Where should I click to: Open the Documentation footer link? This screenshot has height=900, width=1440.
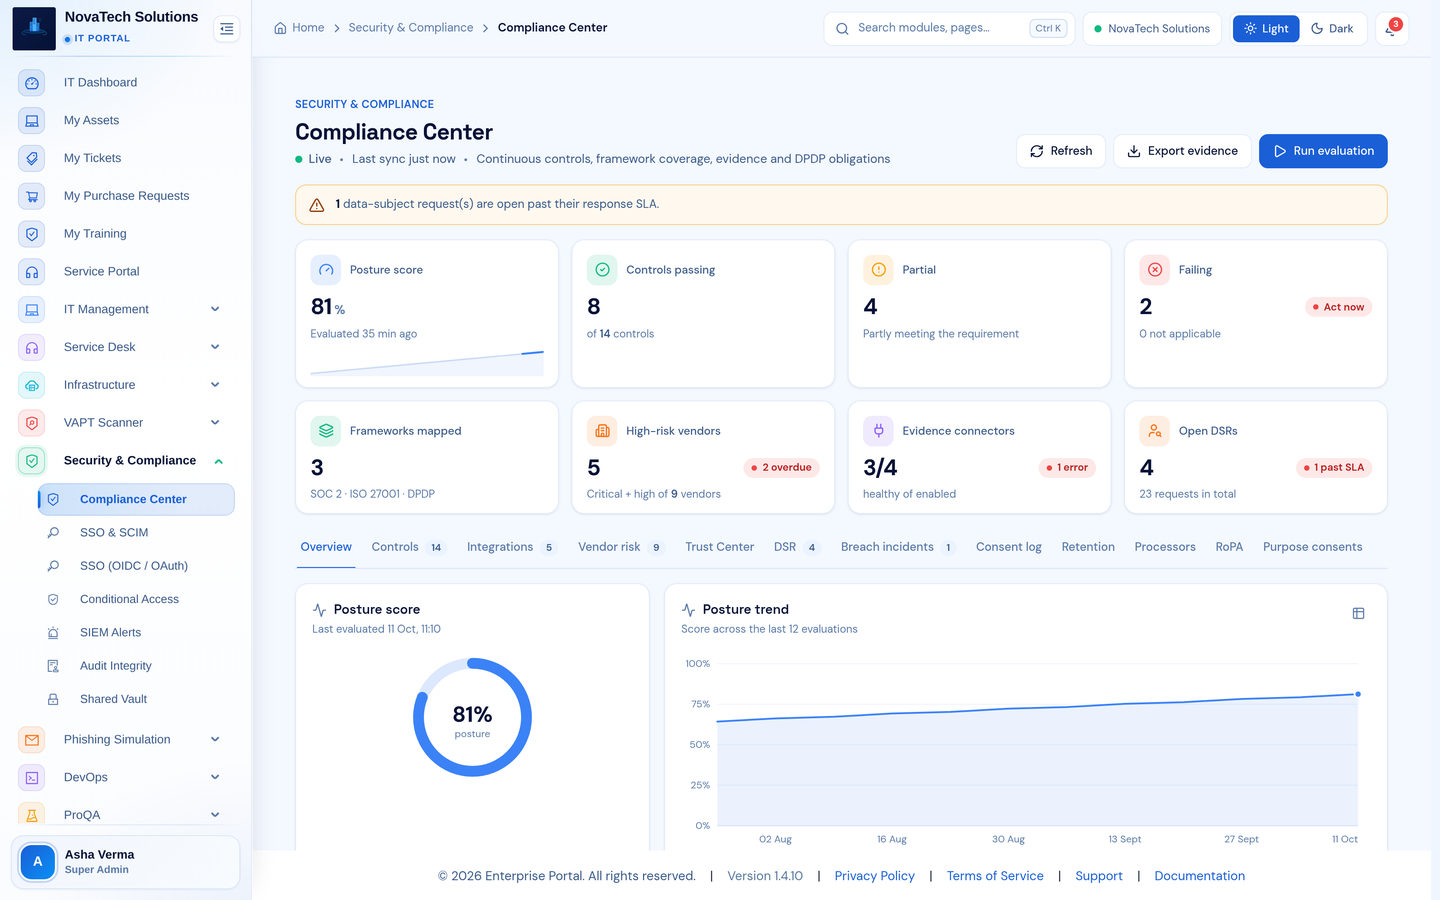(1199, 876)
